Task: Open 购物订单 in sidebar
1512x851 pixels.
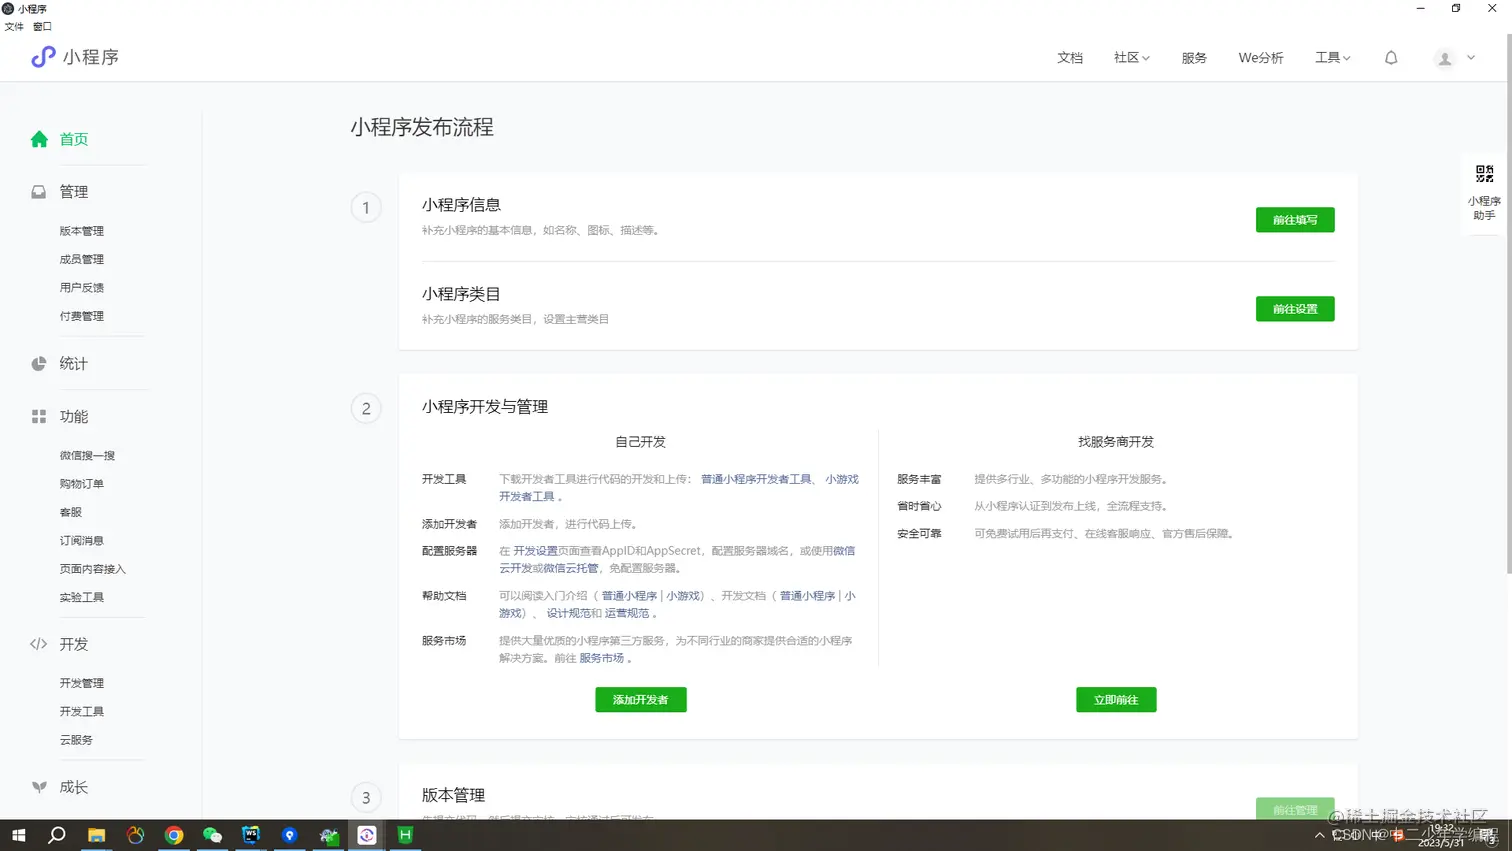Action: [81, 484]
